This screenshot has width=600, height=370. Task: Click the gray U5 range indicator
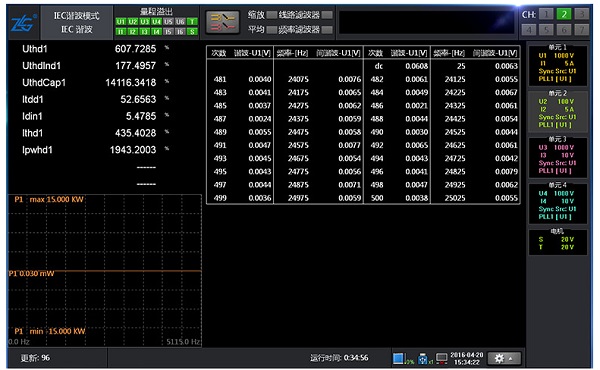168,21
